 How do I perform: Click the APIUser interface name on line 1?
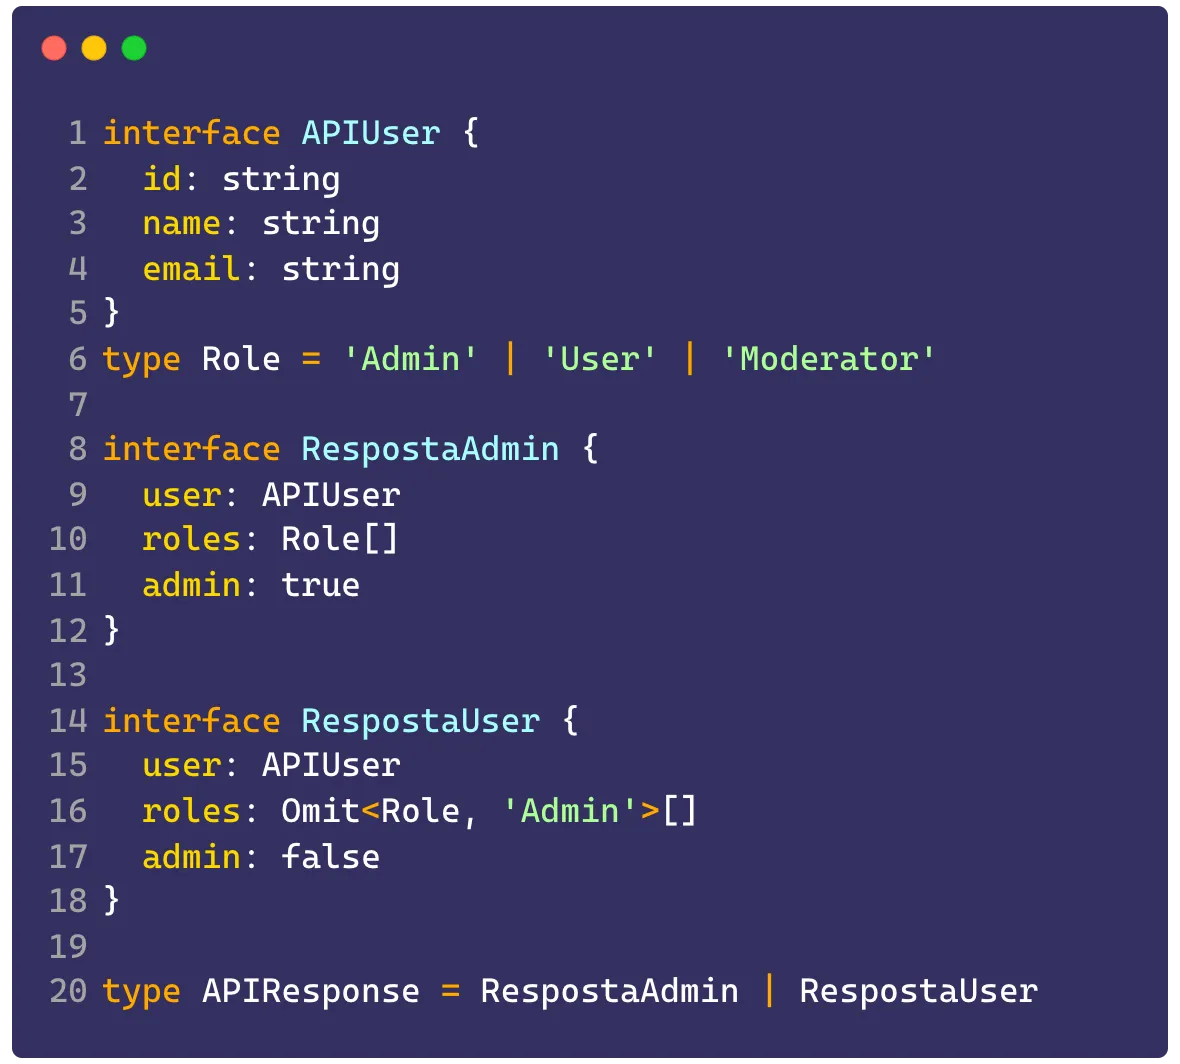coord(371,133)
